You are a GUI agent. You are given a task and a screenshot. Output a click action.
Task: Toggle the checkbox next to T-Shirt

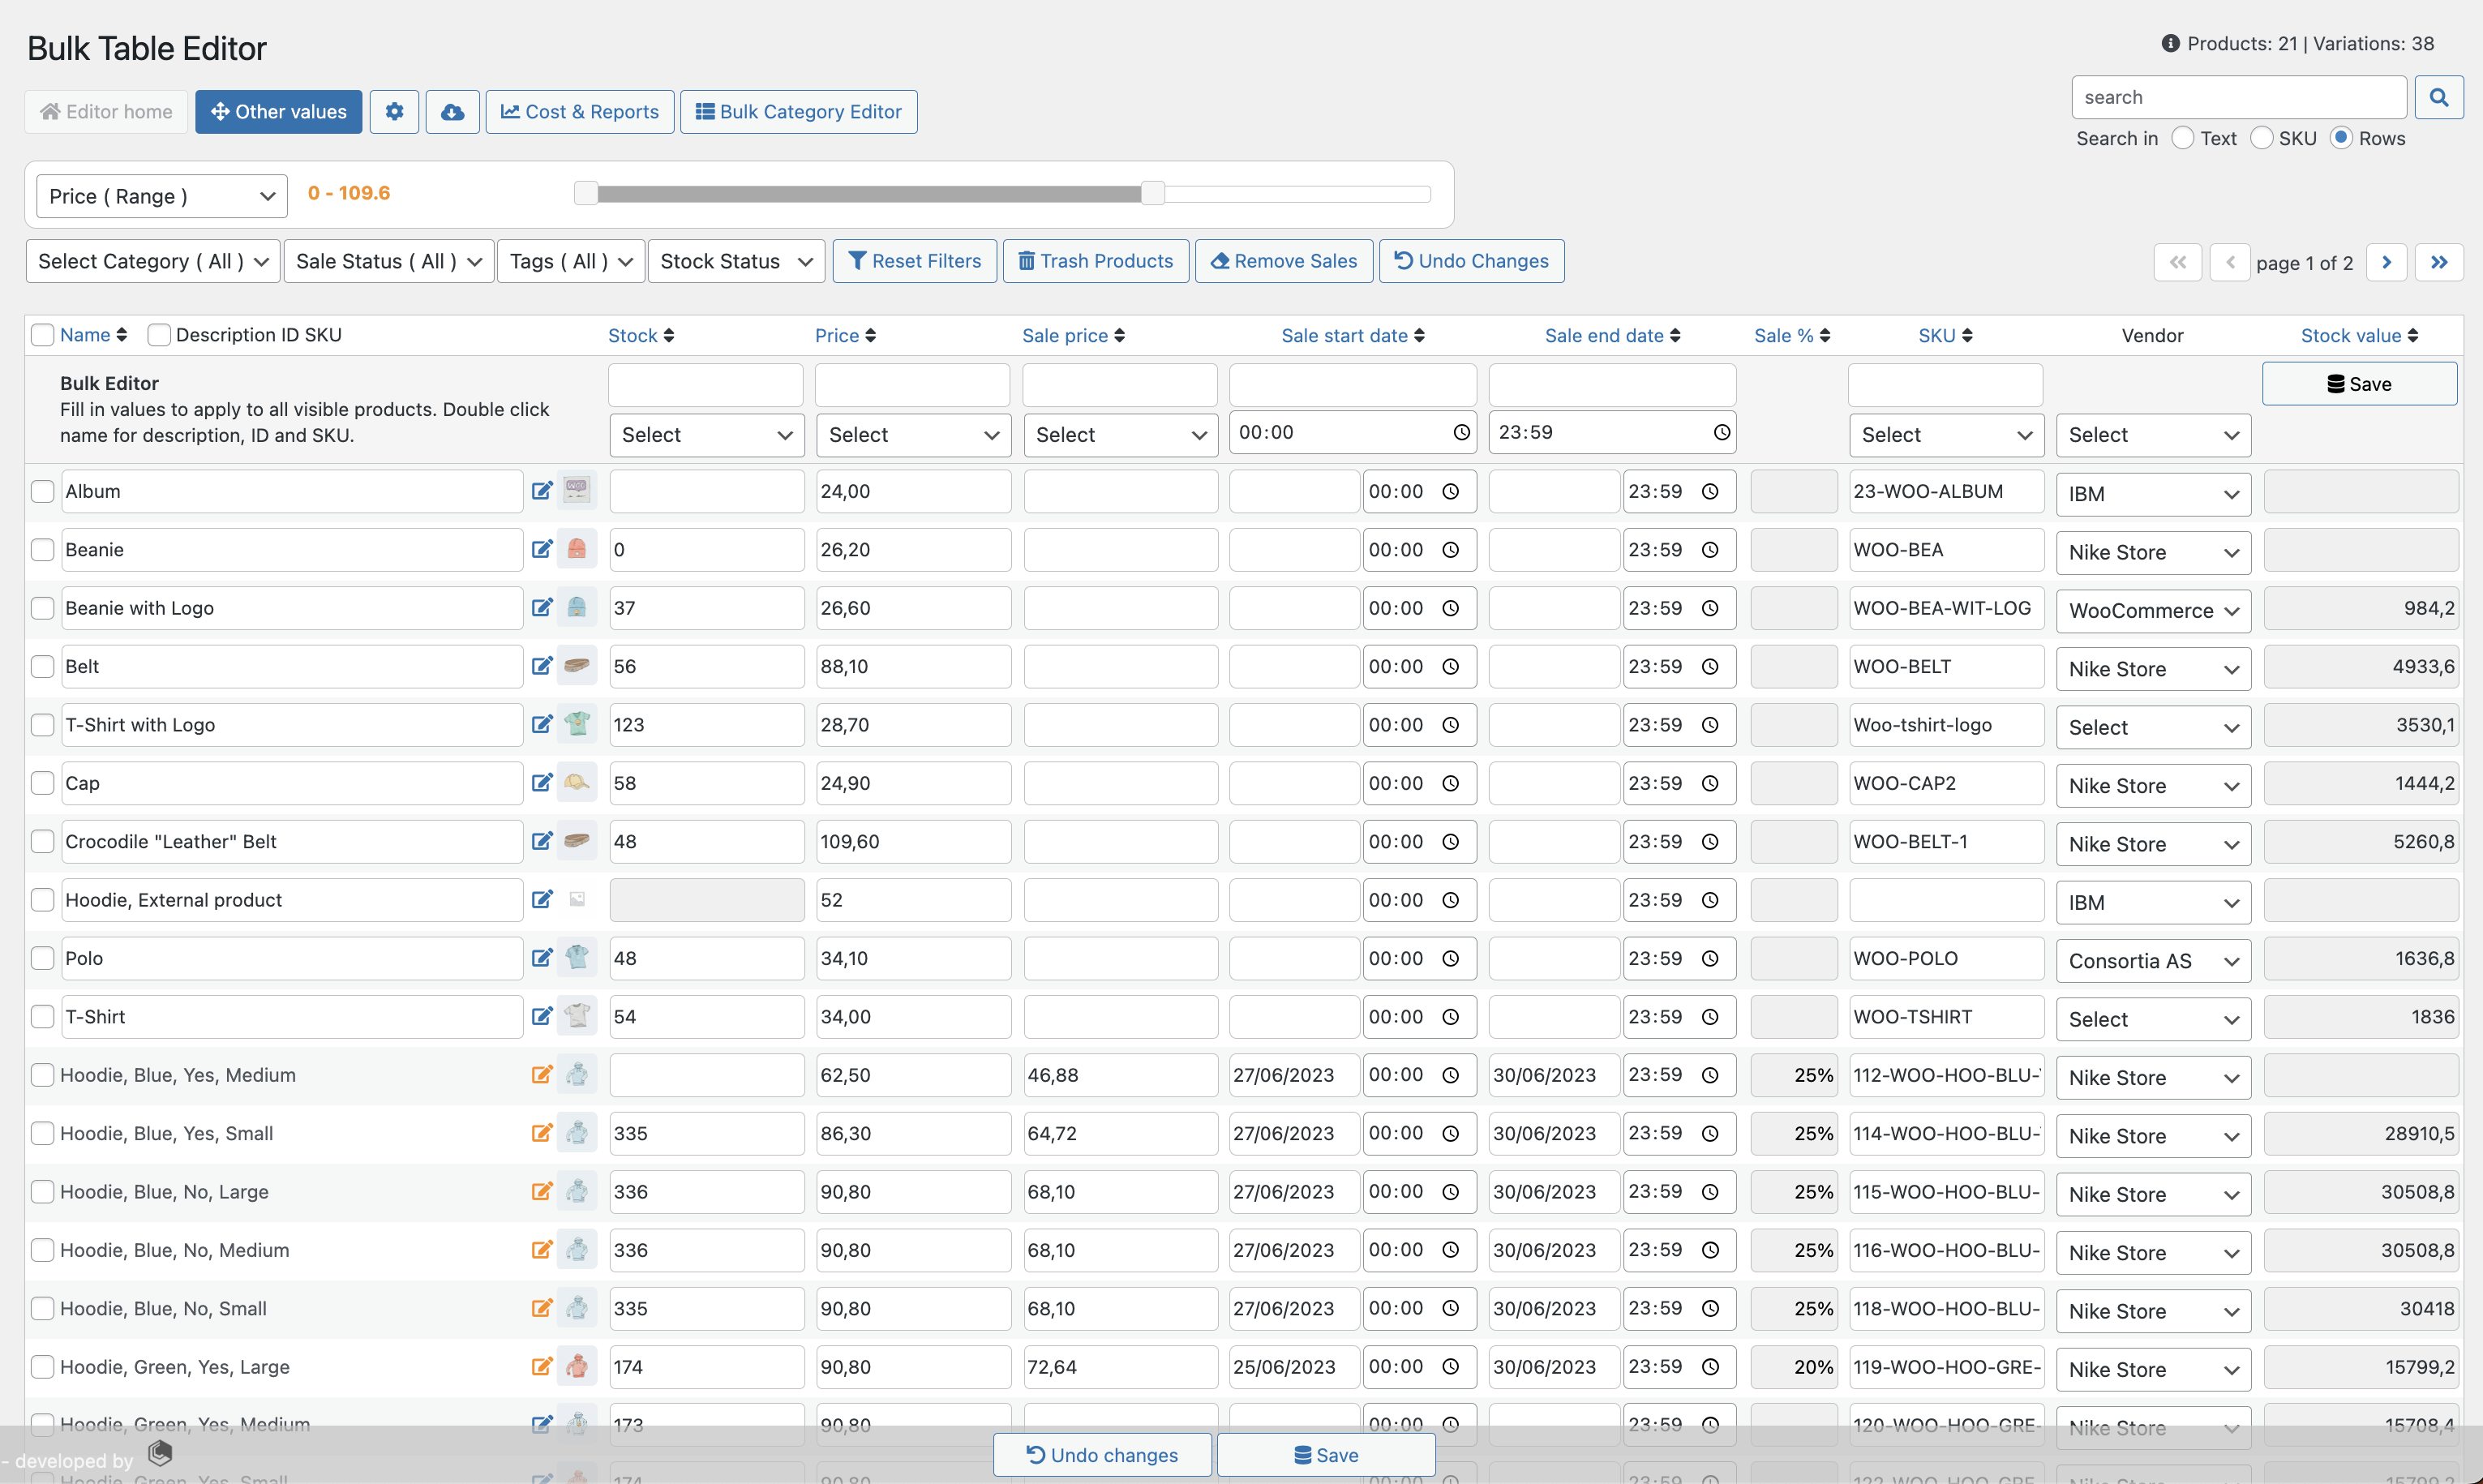click(41, 1016)
